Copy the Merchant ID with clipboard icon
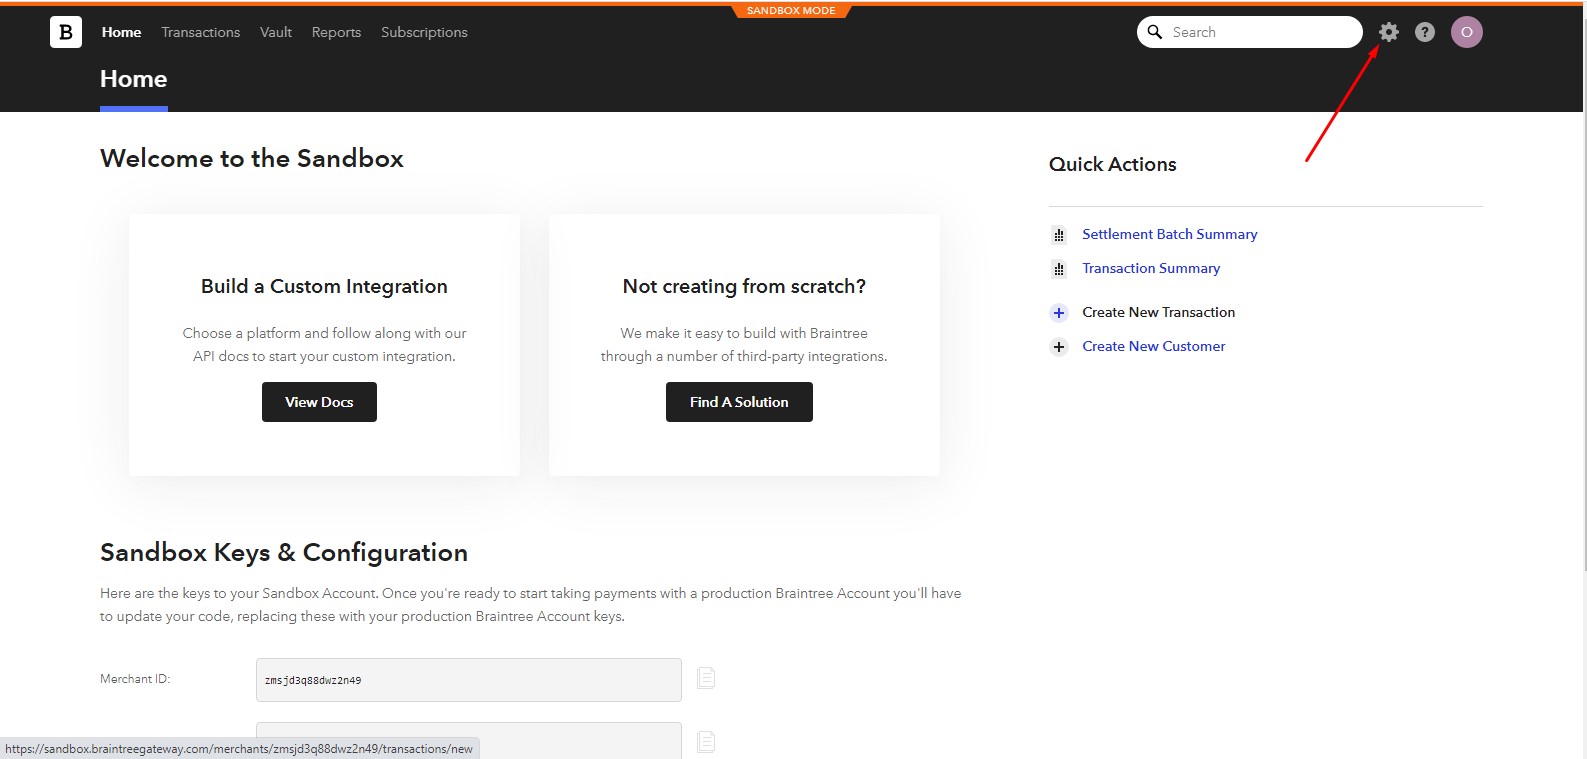Viewport: 1587px width, 759px height. (x=706, y=678)
